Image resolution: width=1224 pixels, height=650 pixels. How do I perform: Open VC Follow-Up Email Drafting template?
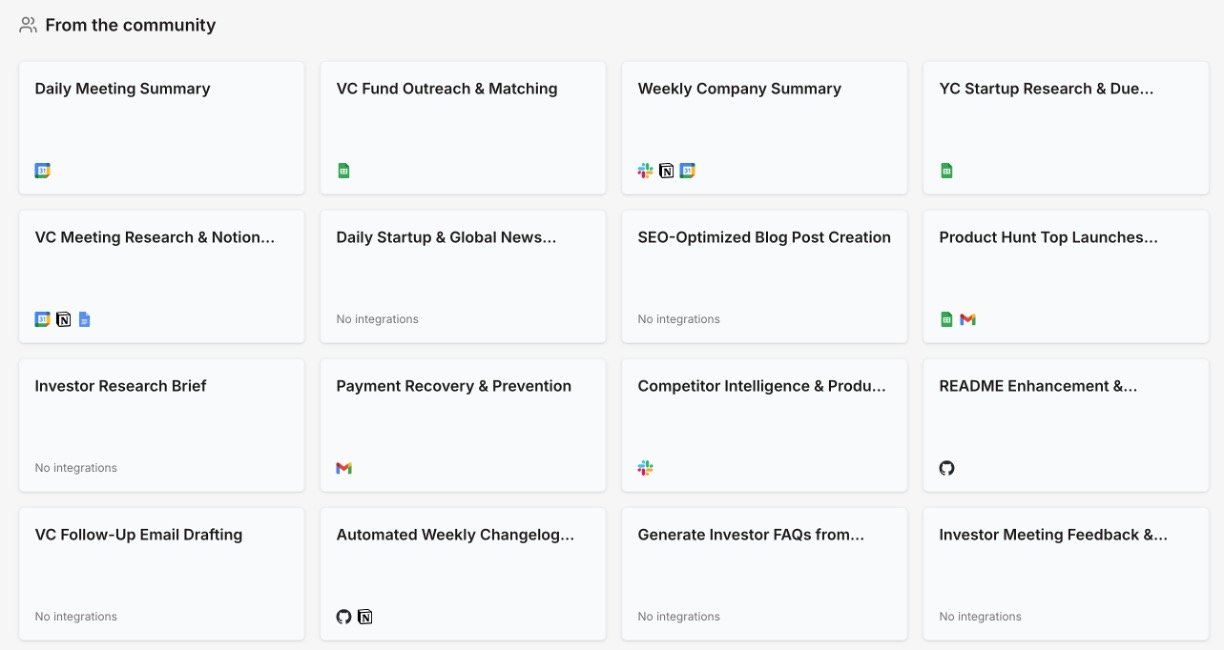click(161, 573)
